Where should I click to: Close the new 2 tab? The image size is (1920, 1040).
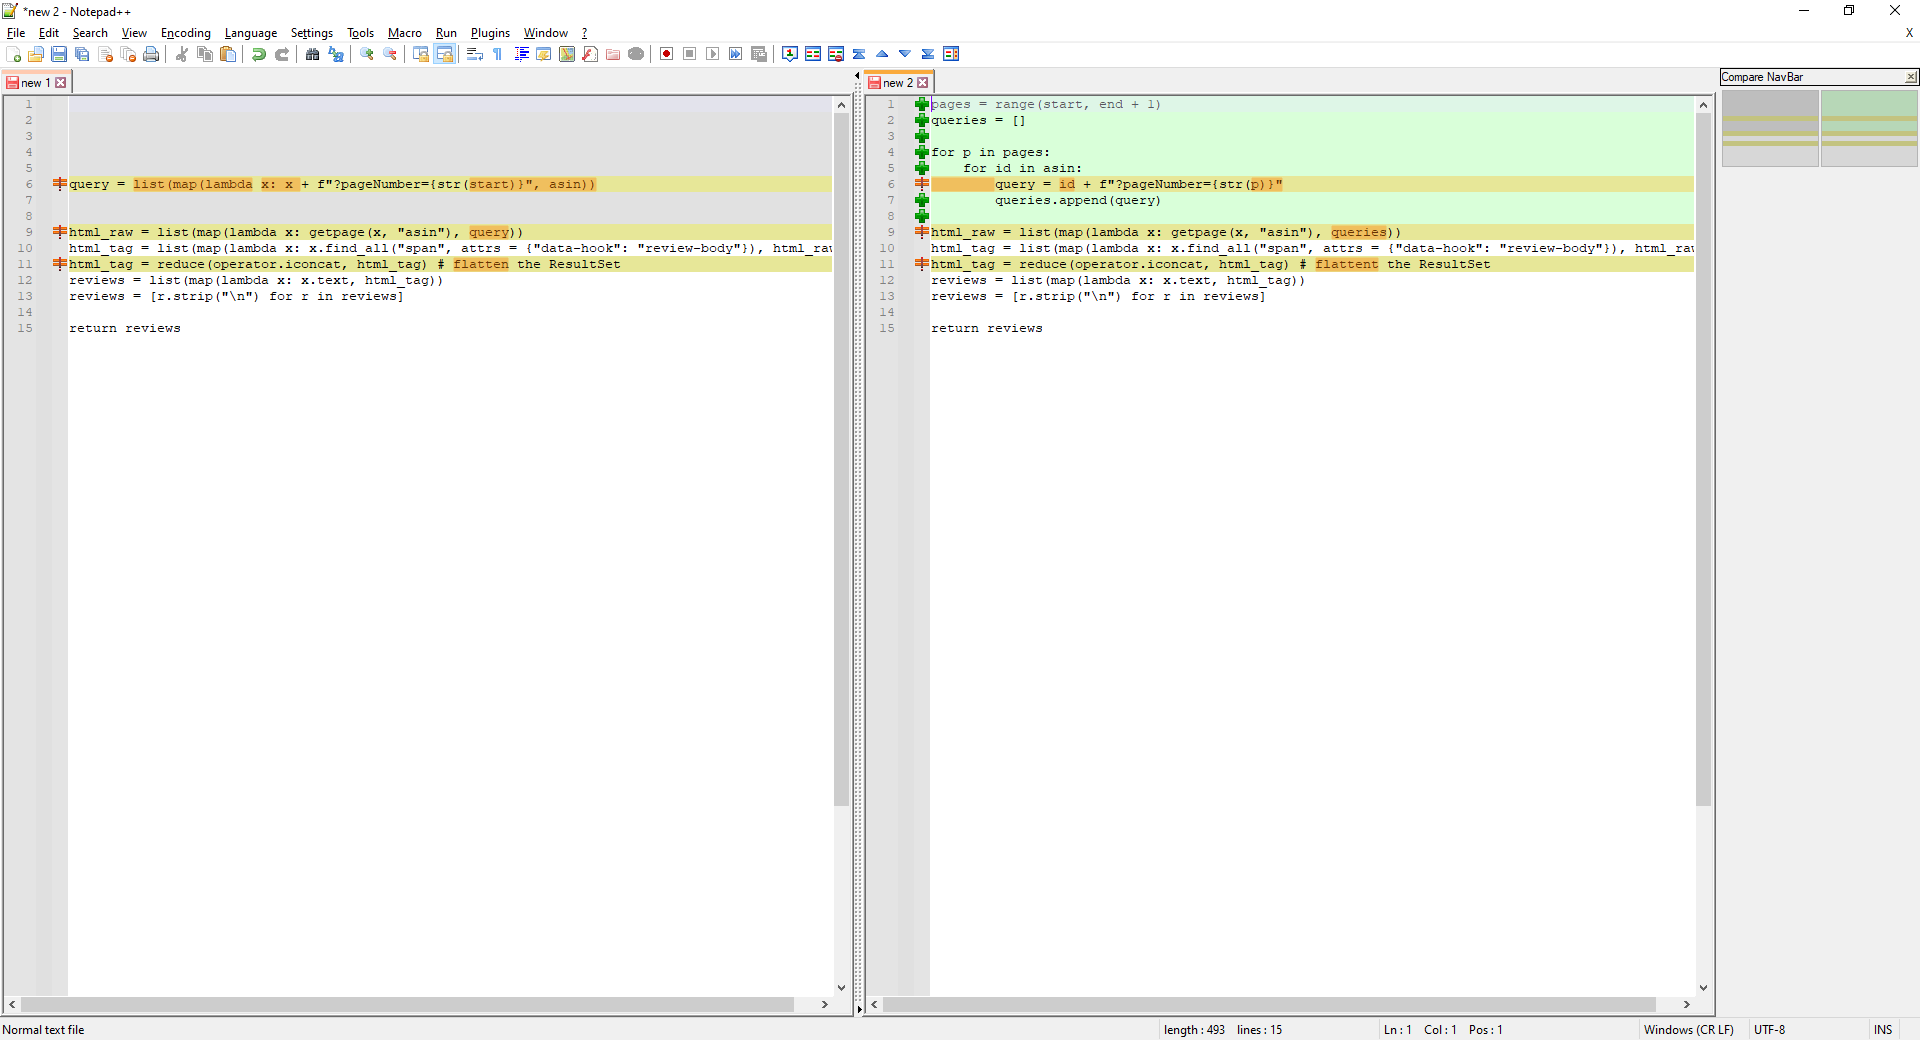coord(923,83)
